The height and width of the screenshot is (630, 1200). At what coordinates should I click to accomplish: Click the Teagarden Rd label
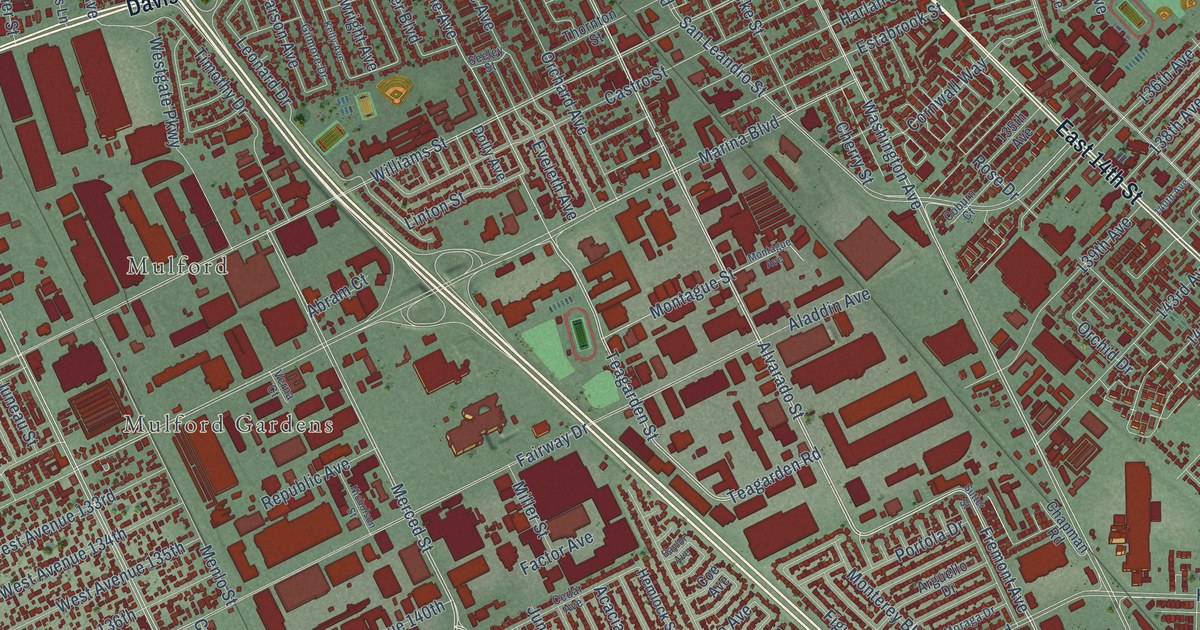point(773,473)
